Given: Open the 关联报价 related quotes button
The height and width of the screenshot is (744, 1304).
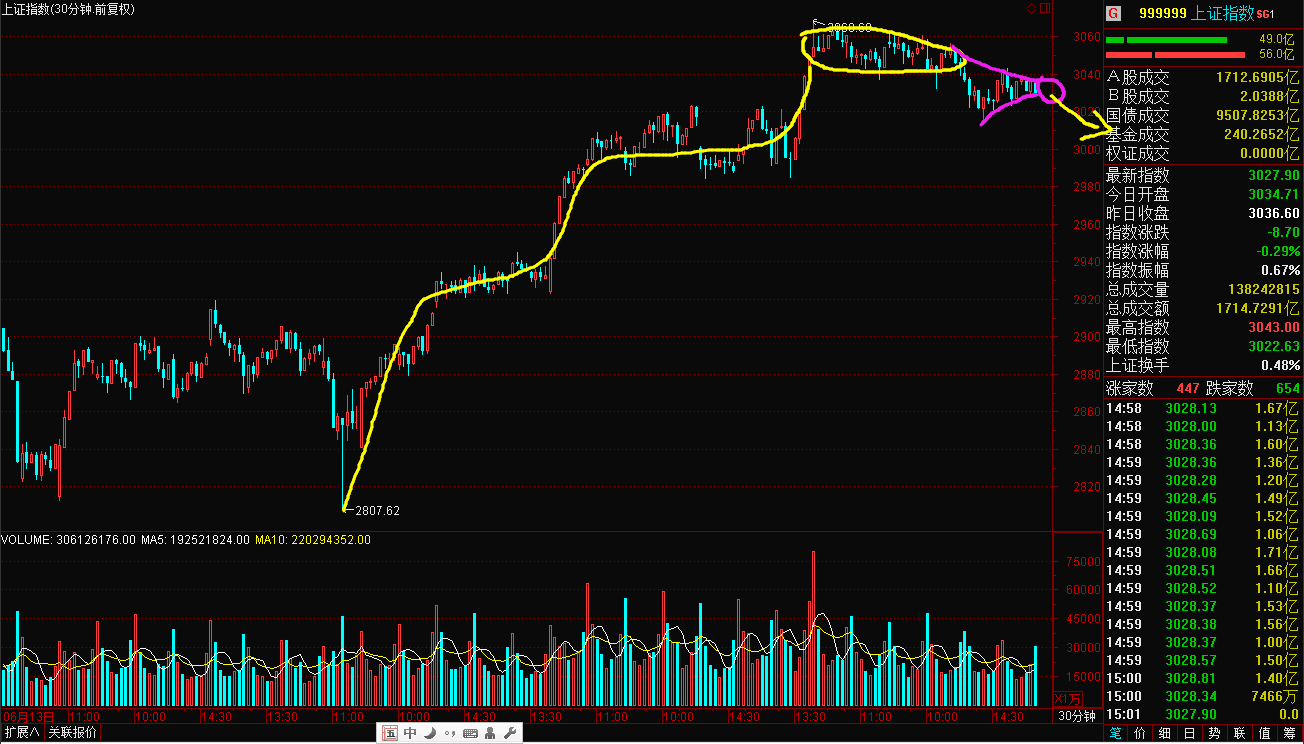Looking at the screenshot, I should (72, 733).
